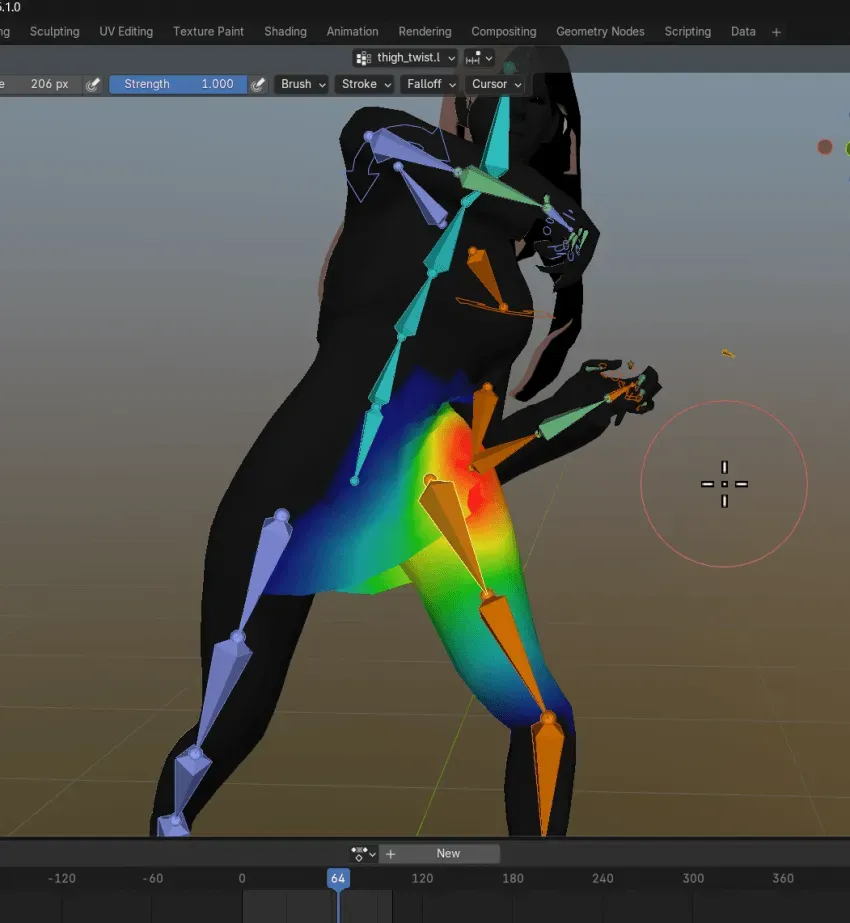
Task: Switch to the Sculpting workspace tab
Action: [x=55, y=32]
